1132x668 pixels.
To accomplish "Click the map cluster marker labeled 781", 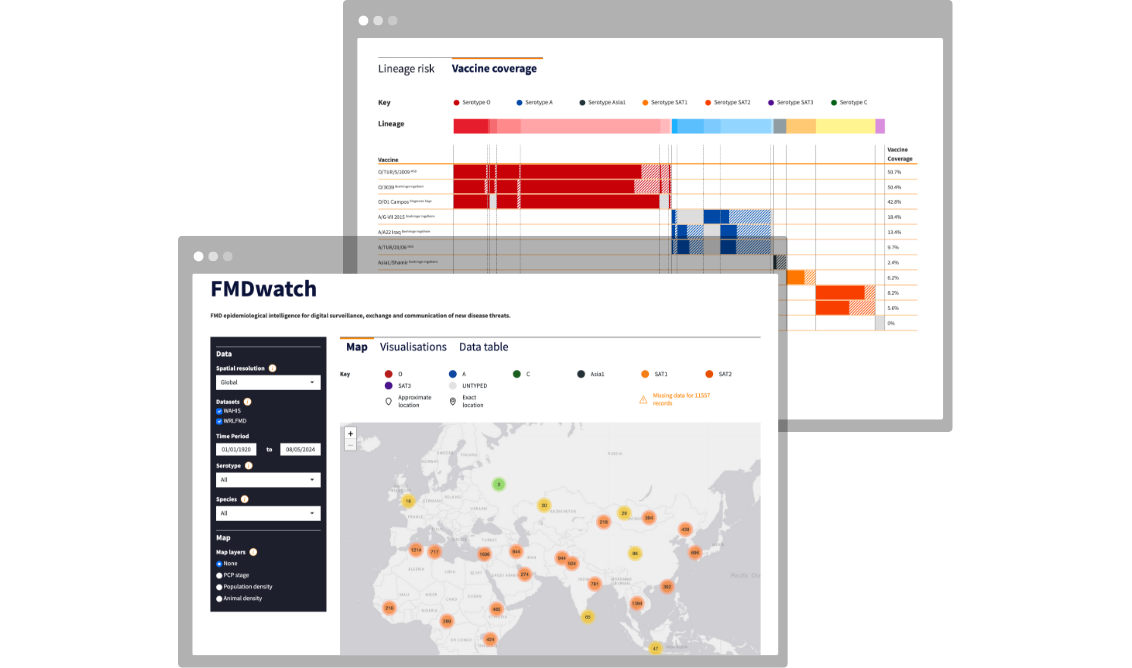I will click(594, 584).
